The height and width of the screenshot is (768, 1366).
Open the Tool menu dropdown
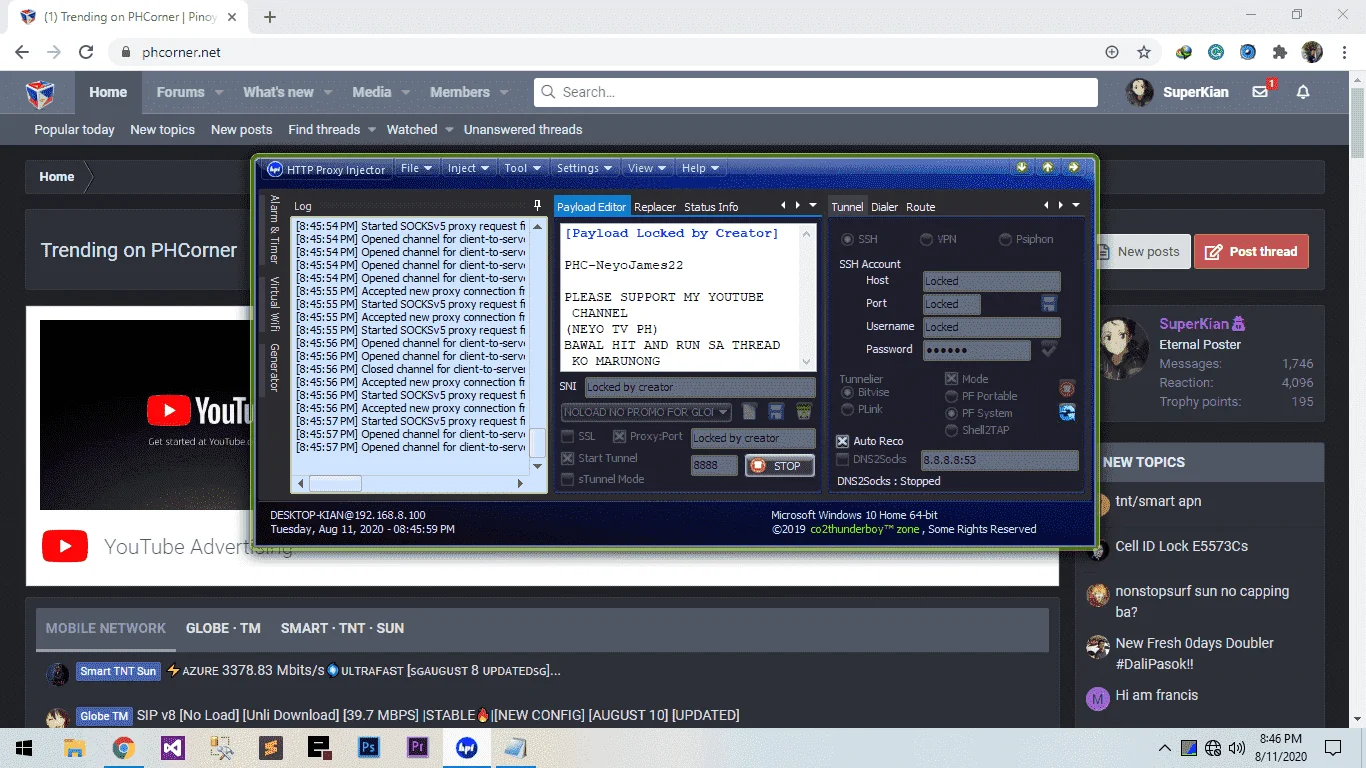coord(522,169)
